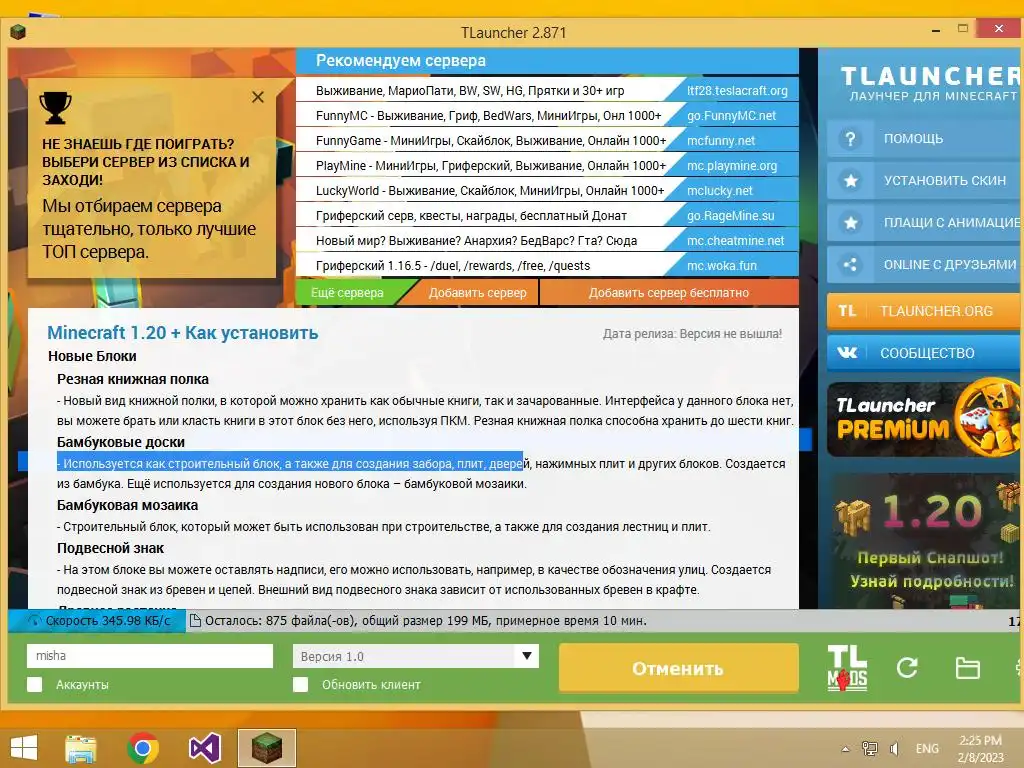The width and height of the screenshot is (1024, 768).
Task: Click the Minecraft 1.20 + Как установить heading
Action: (183, 333)
